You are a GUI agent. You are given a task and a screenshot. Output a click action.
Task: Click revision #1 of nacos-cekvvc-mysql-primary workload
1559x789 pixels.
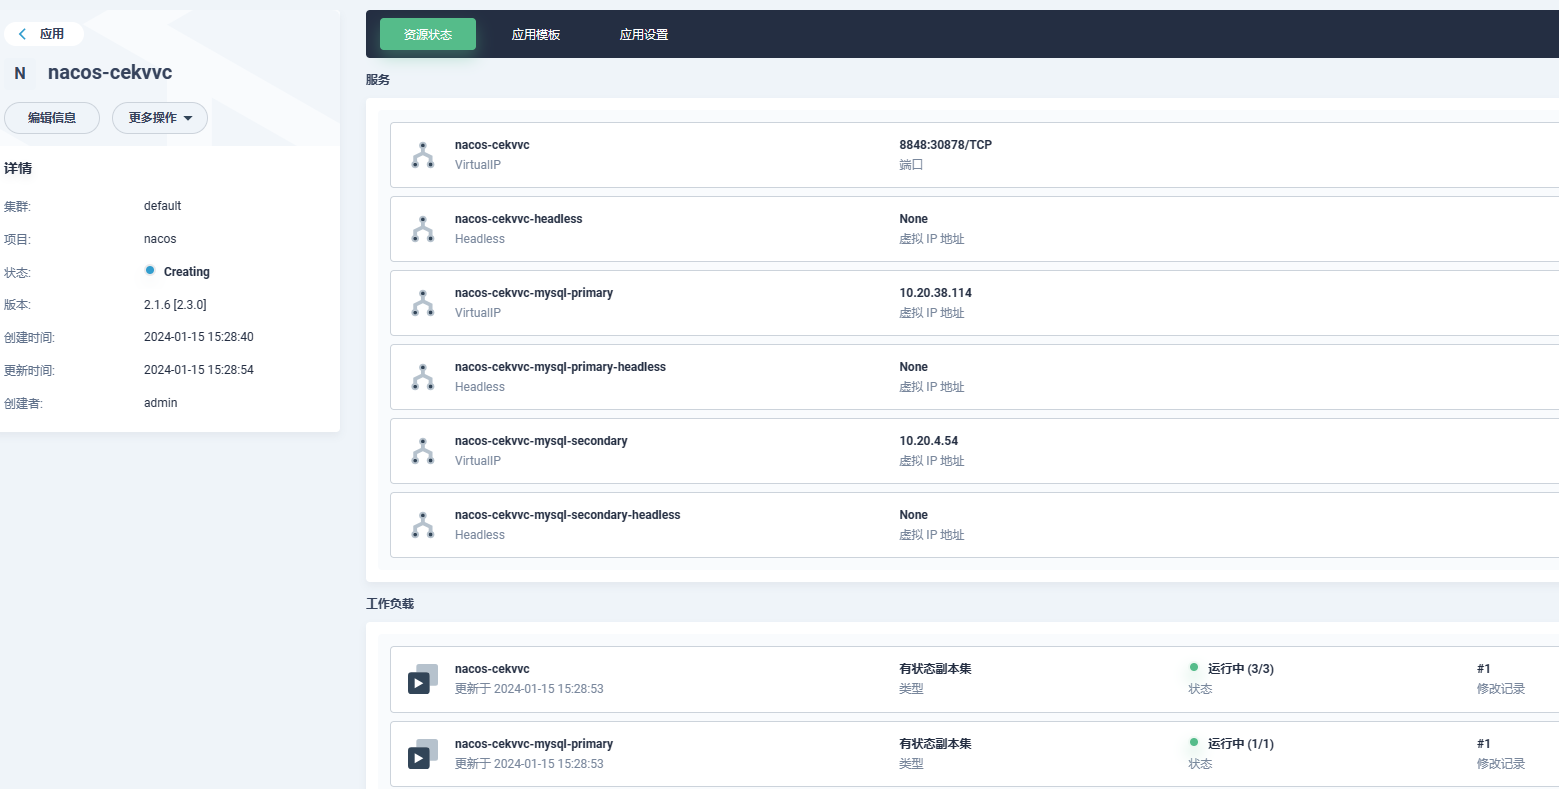[1484, 744]
